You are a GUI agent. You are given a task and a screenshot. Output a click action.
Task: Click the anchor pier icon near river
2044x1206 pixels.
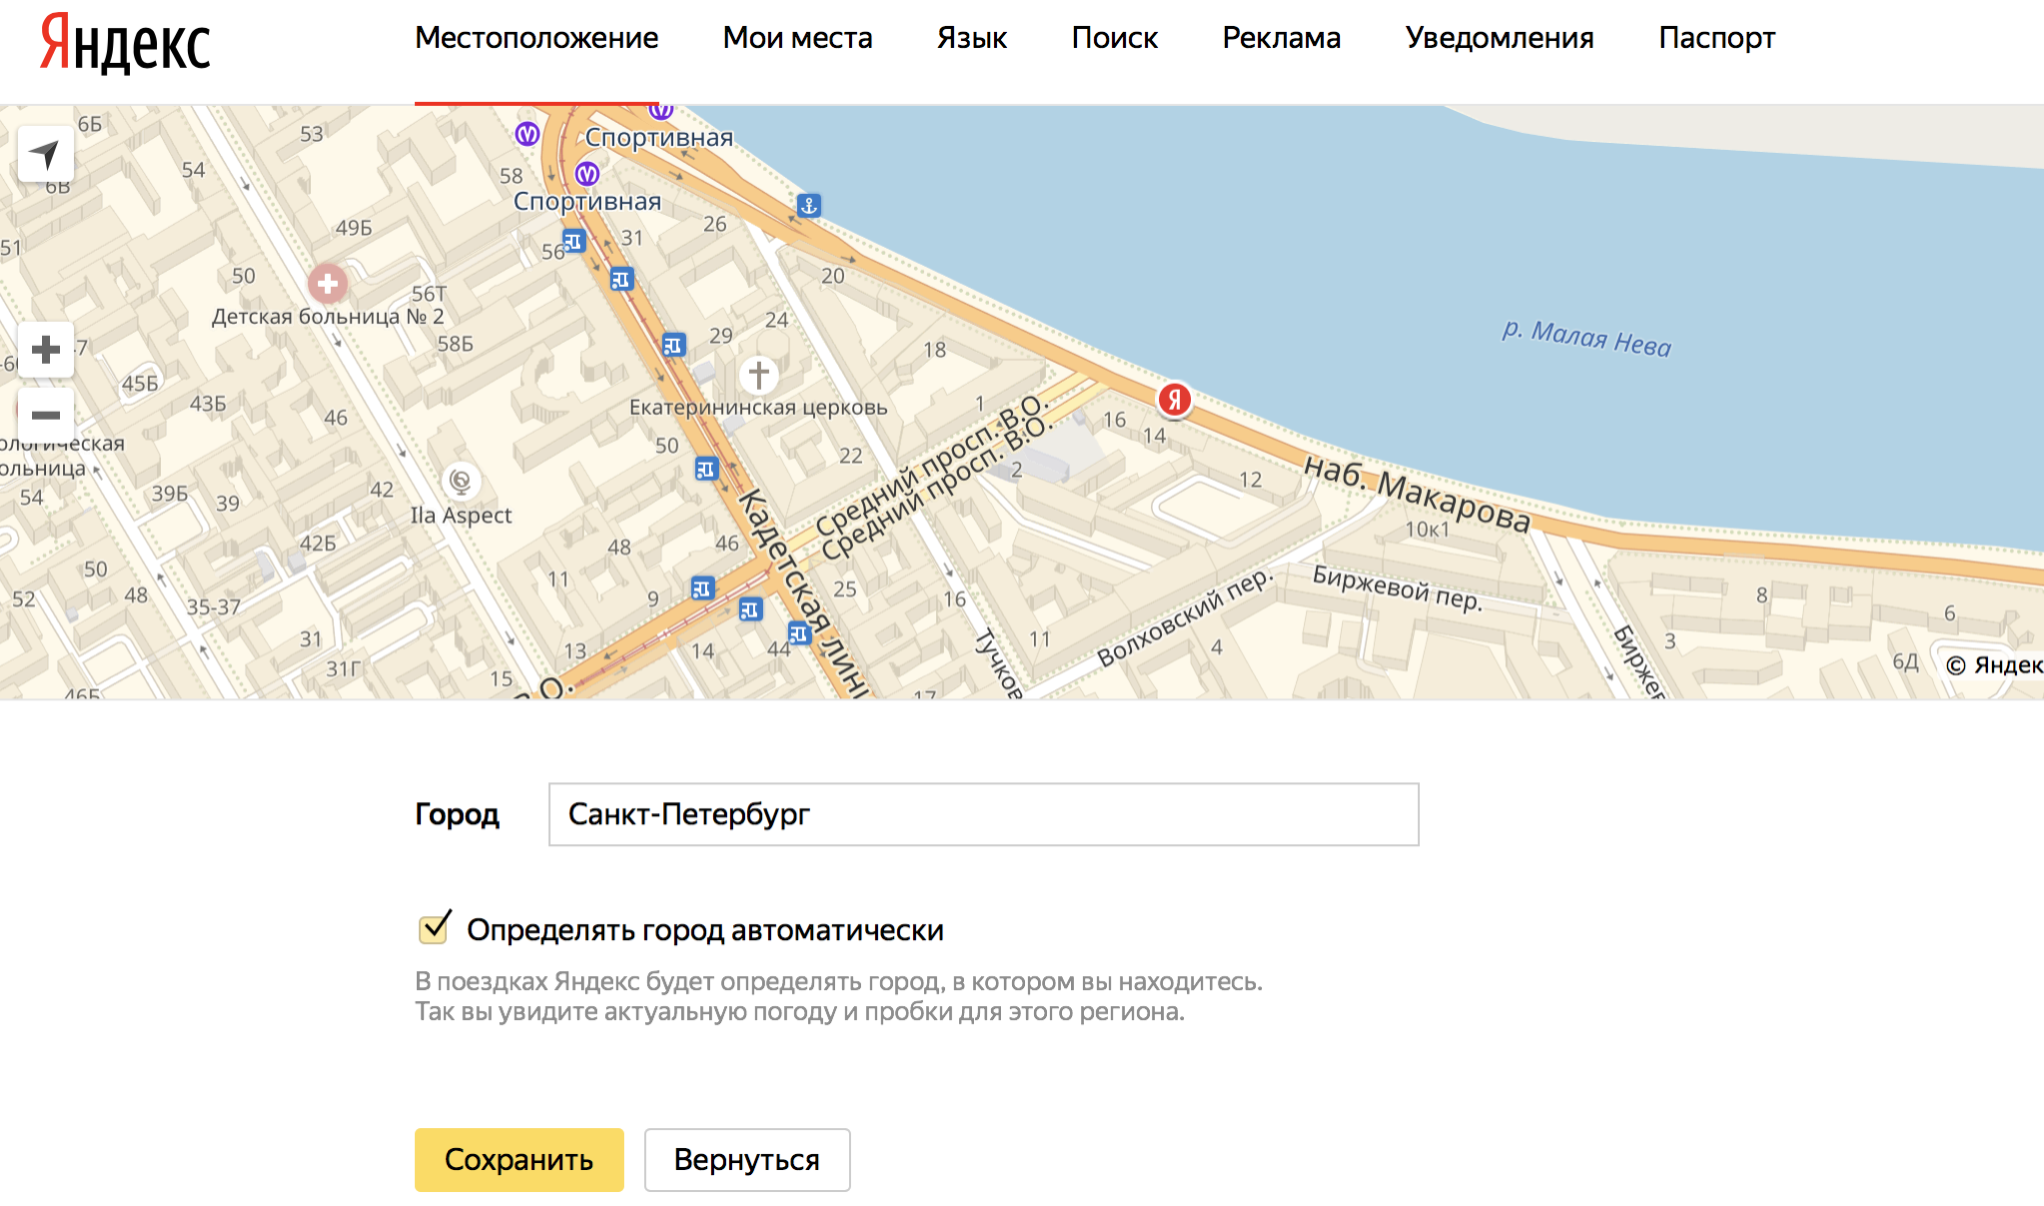coord(809,205)
